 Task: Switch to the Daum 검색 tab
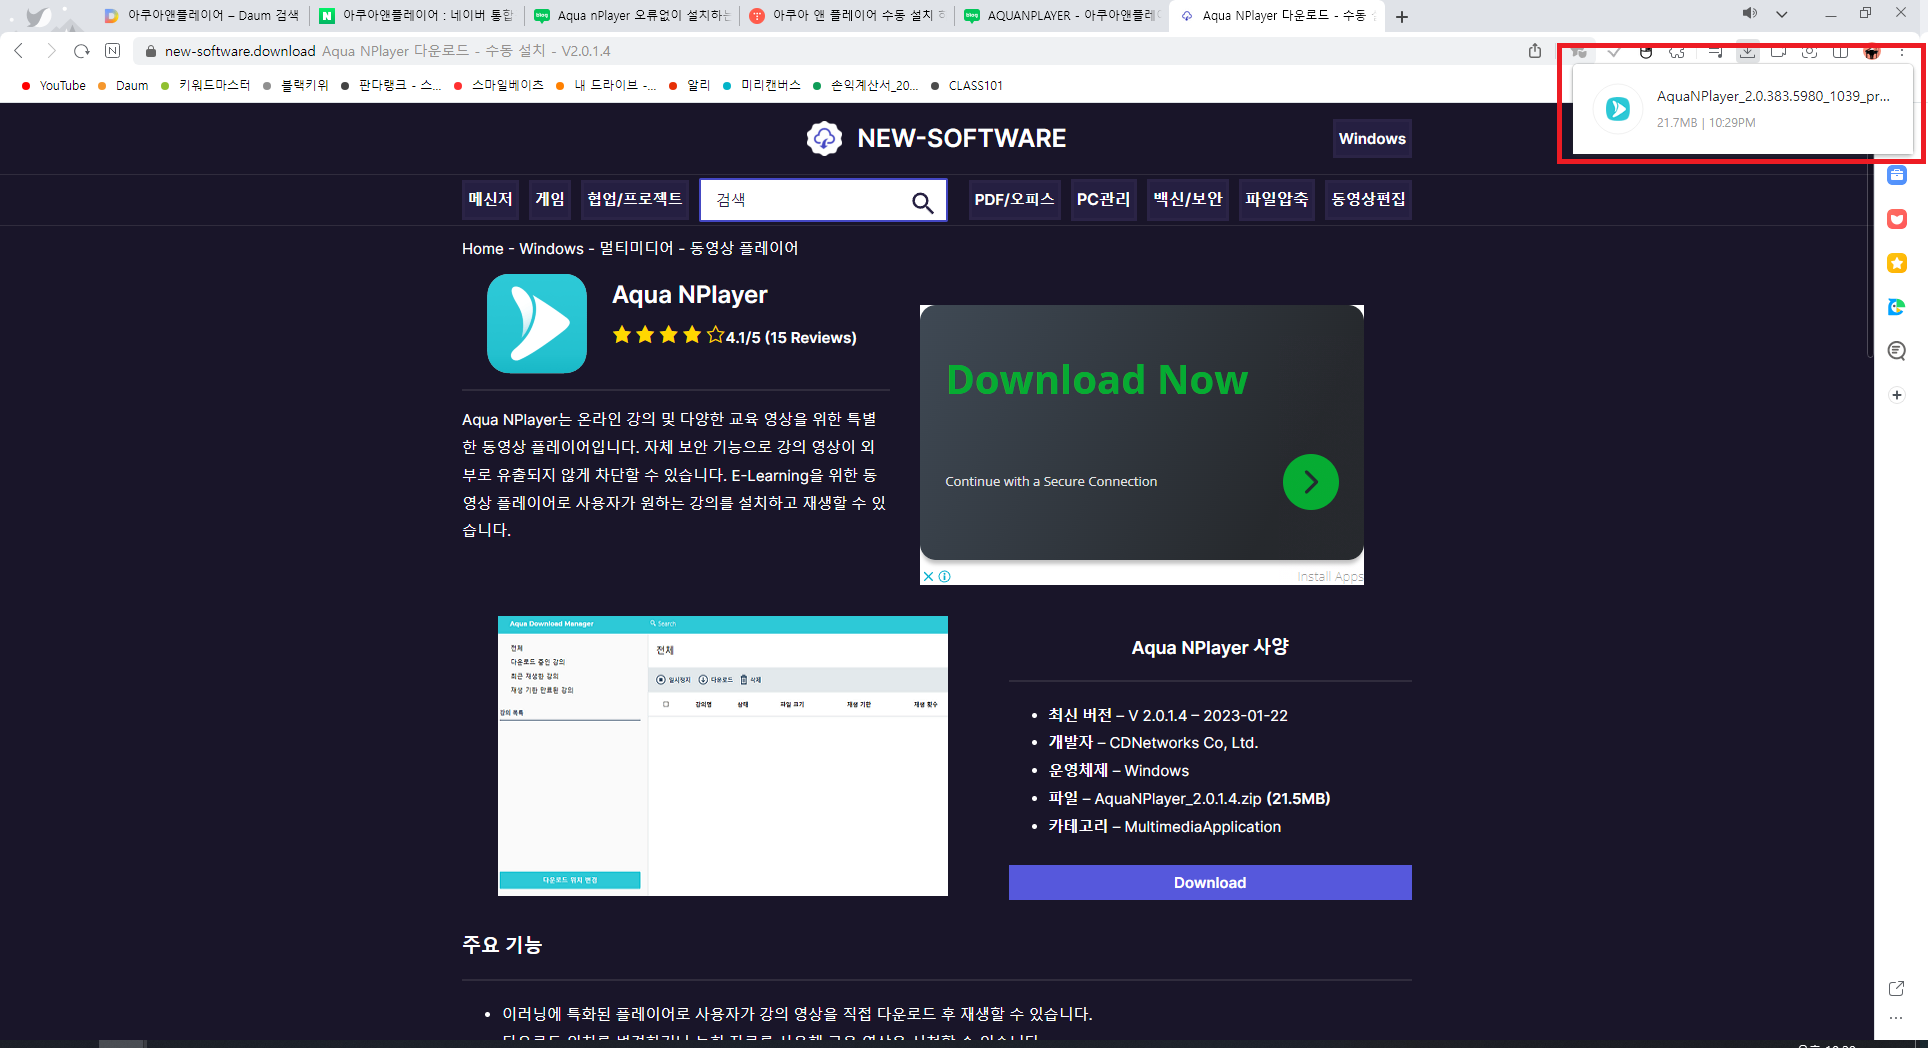(202, 15)
